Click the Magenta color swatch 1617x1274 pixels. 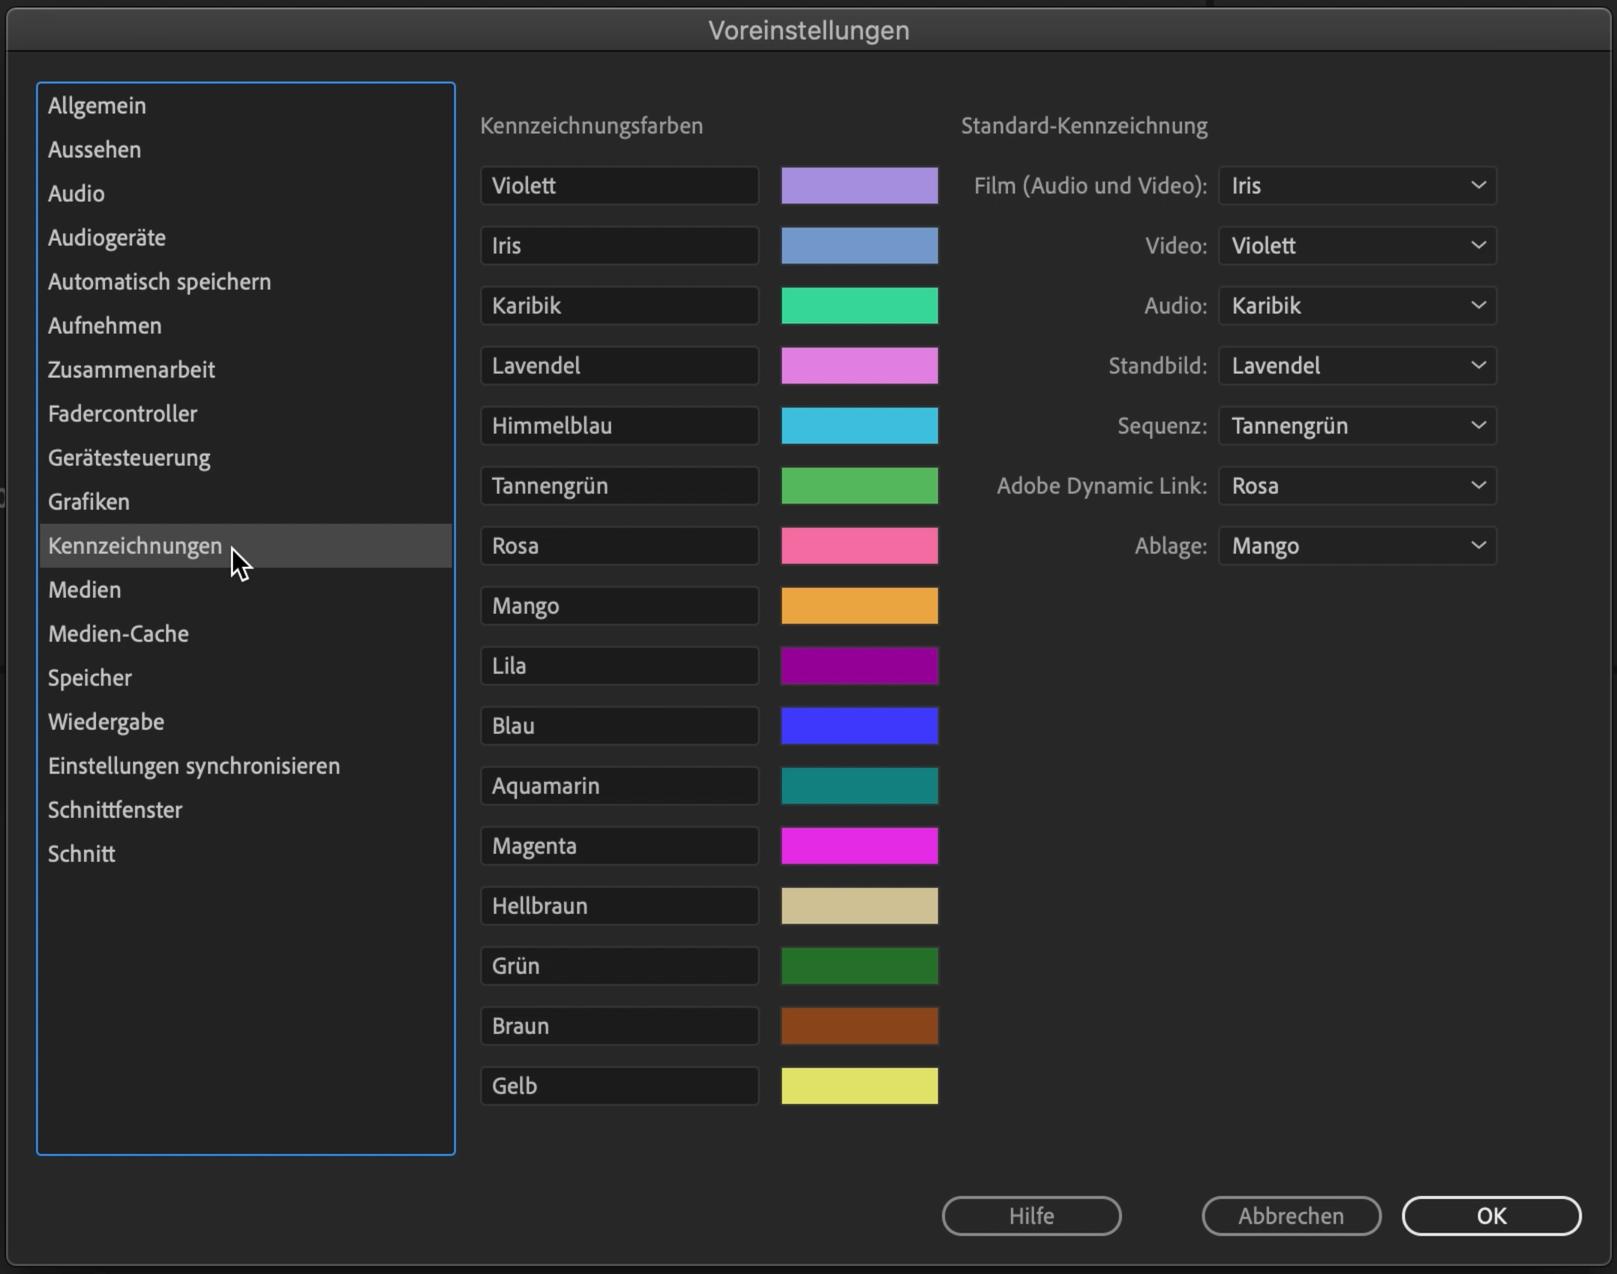coord(859,846)
